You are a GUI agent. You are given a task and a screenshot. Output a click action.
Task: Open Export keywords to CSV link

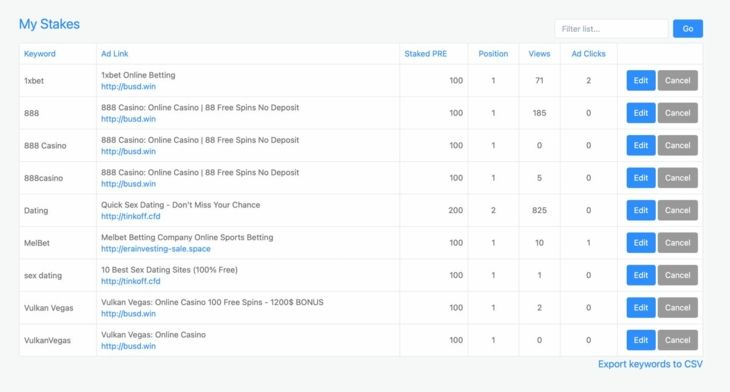point(650,364)
